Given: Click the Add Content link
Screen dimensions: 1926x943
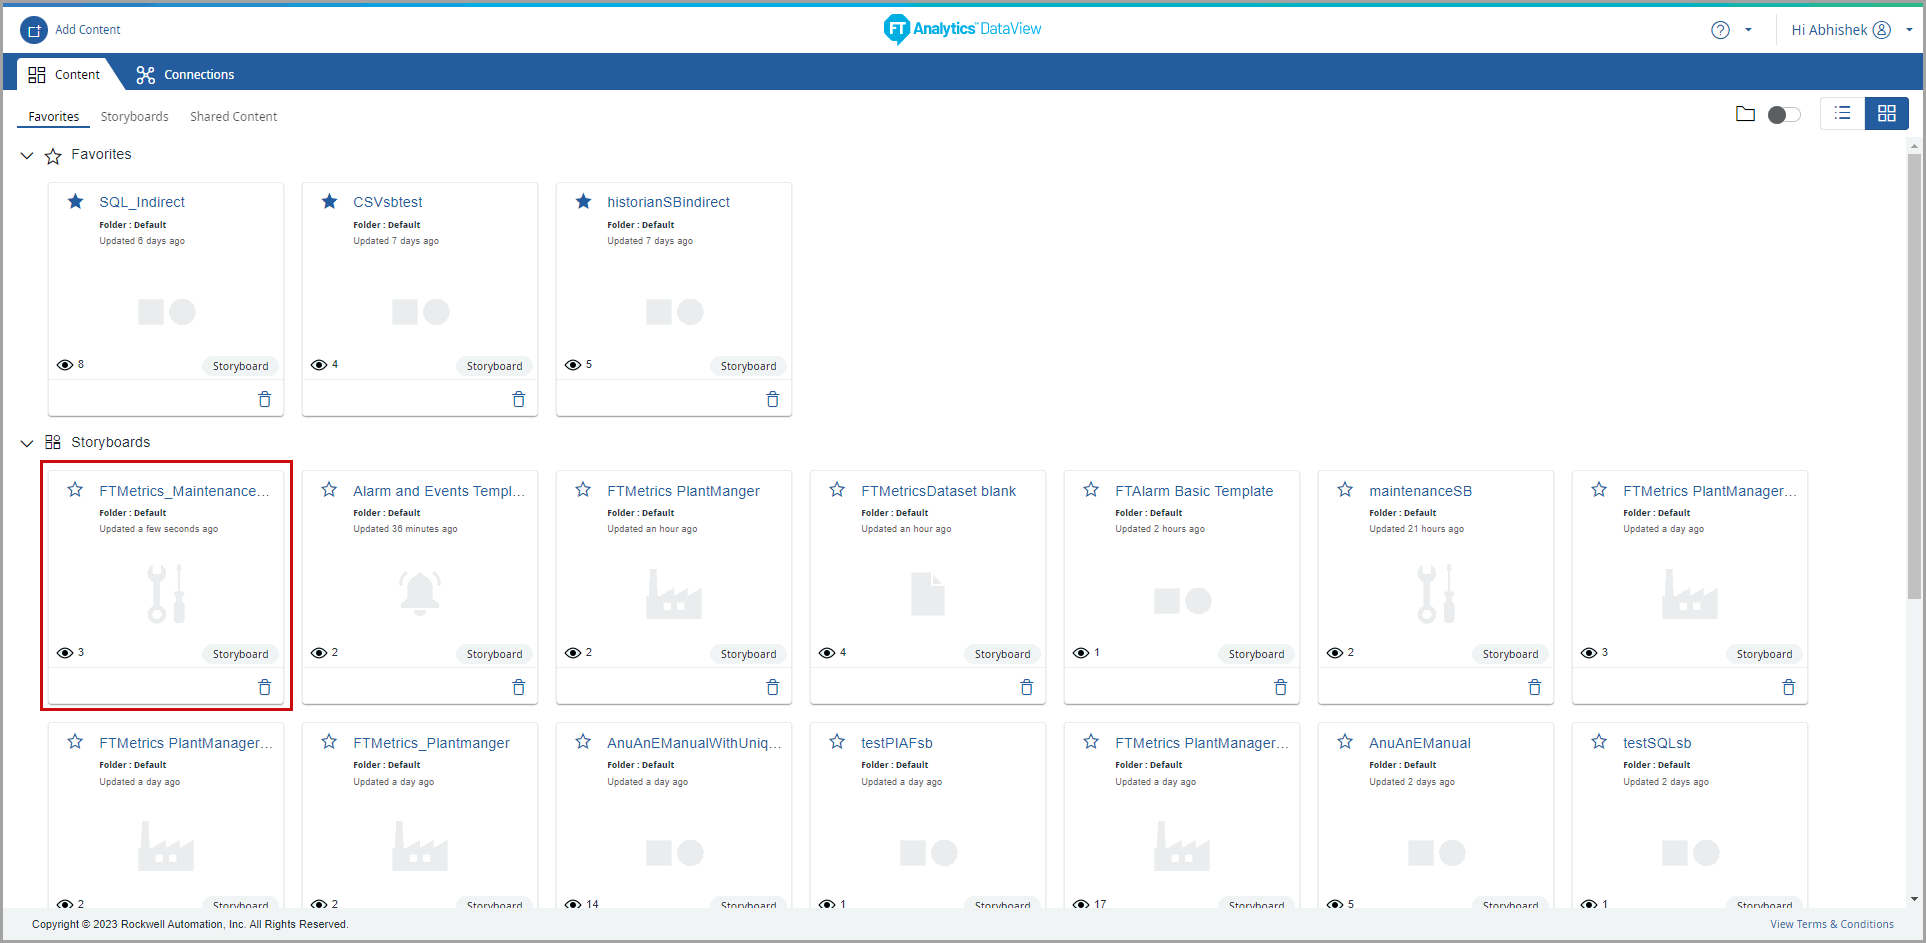Looking at the screenshot, I should [x=88, y=30].
